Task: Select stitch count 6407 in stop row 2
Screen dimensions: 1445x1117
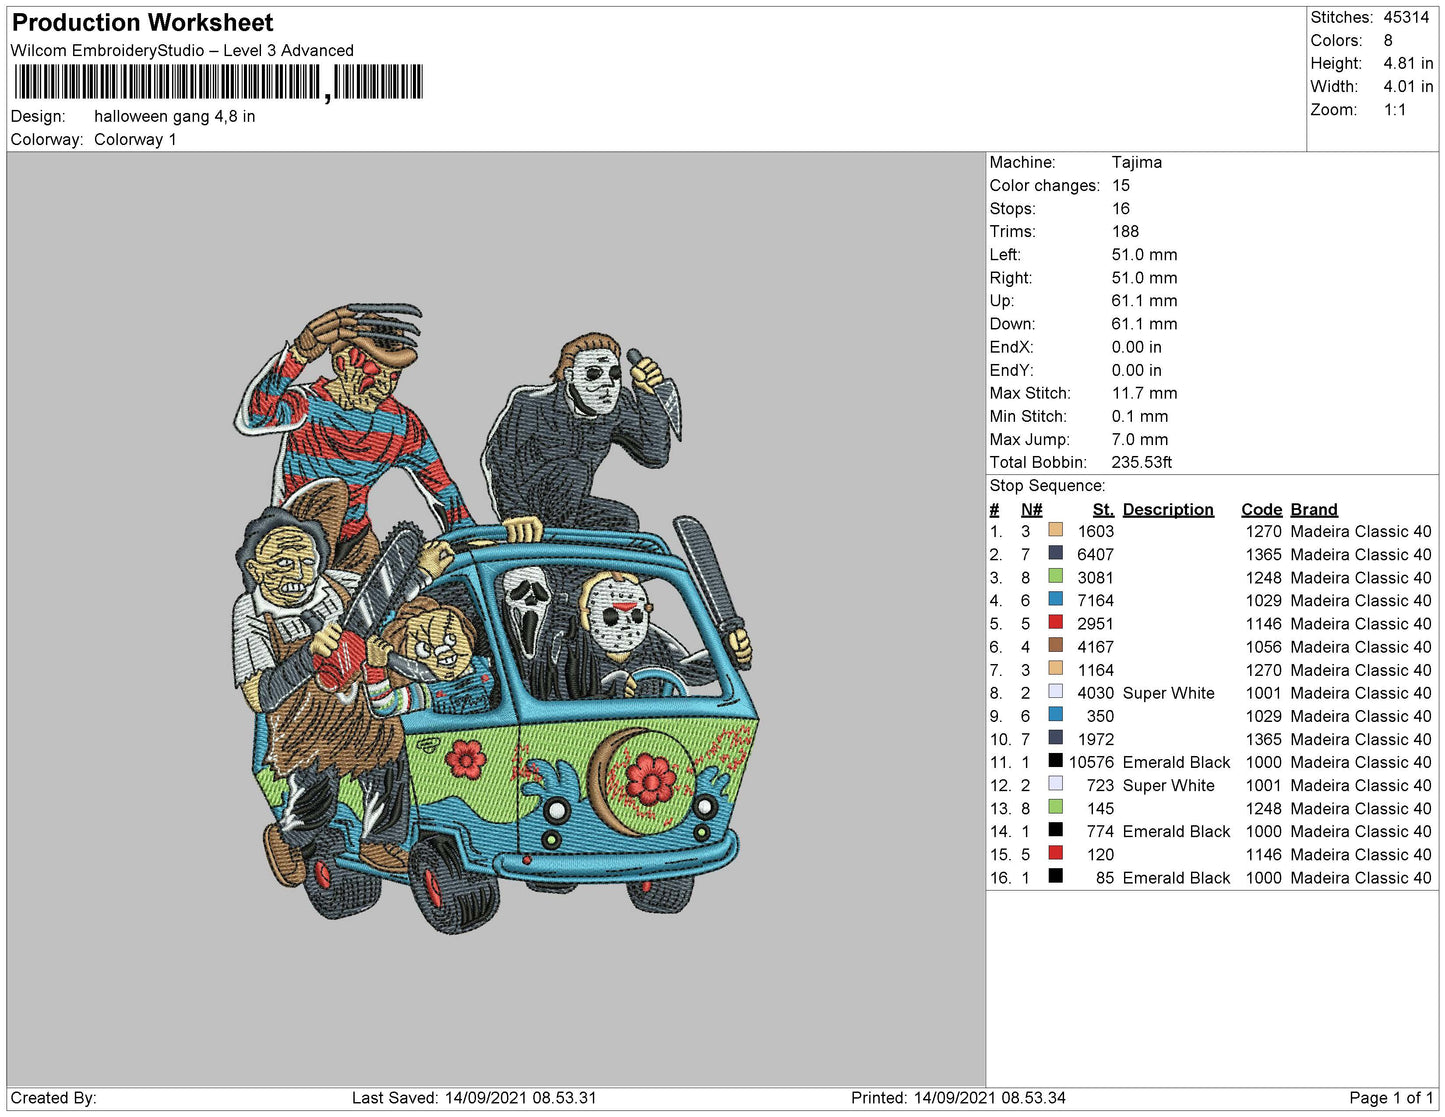Action: (x=1096, y=554)
